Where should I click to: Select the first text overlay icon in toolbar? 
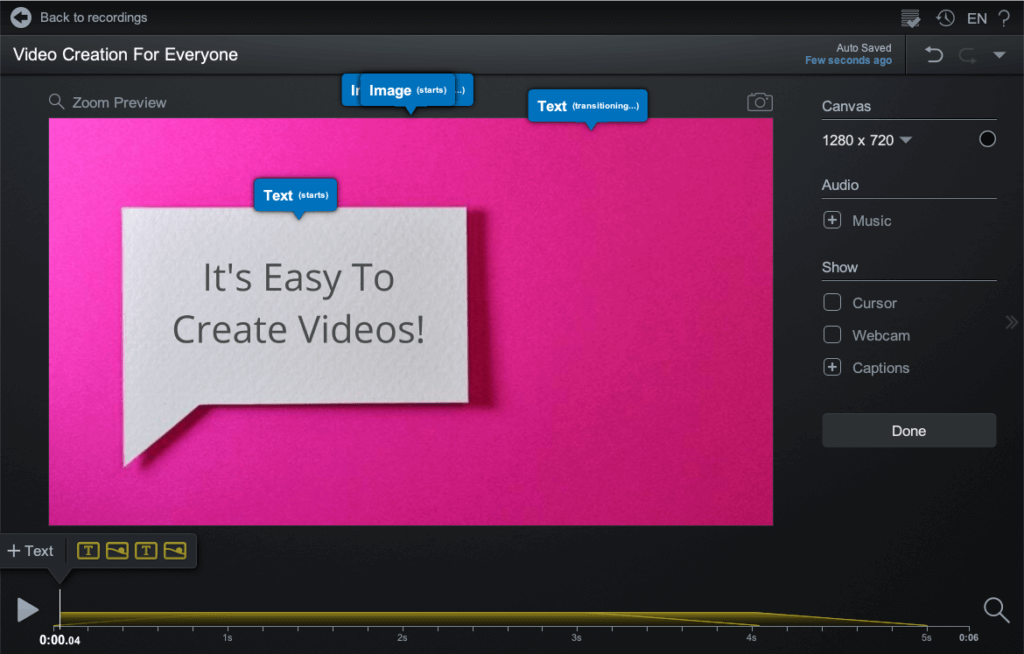[x=88, y=551]
